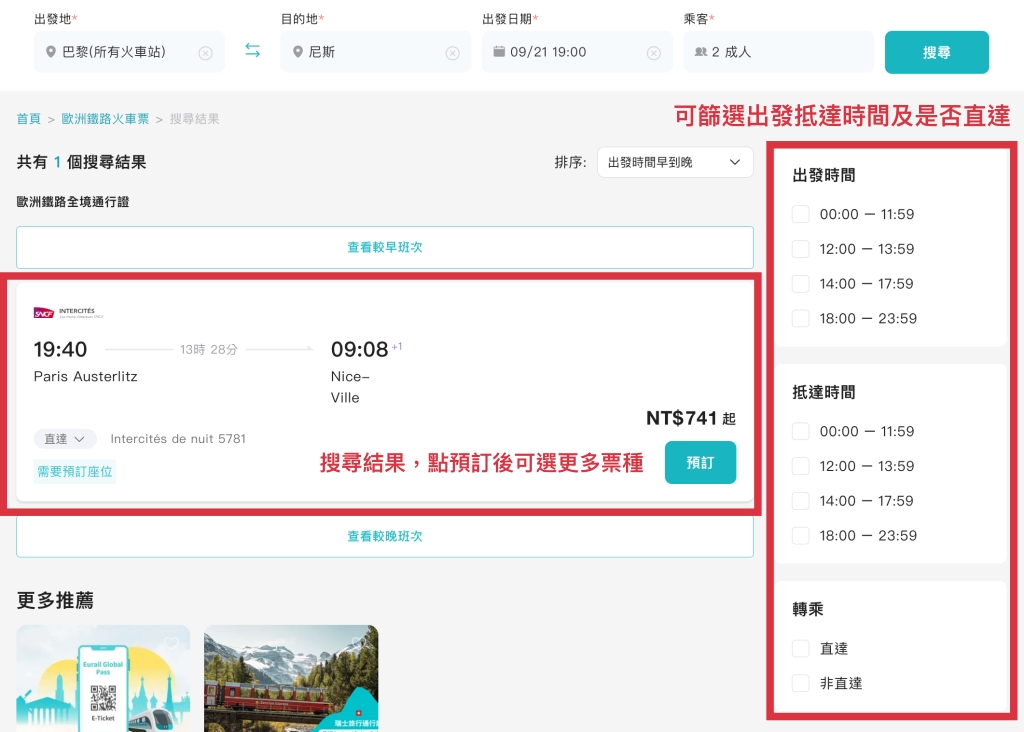Click the price NT$741 起
This screenshot has height=732, width=1024.
click(x=691, y=418)
